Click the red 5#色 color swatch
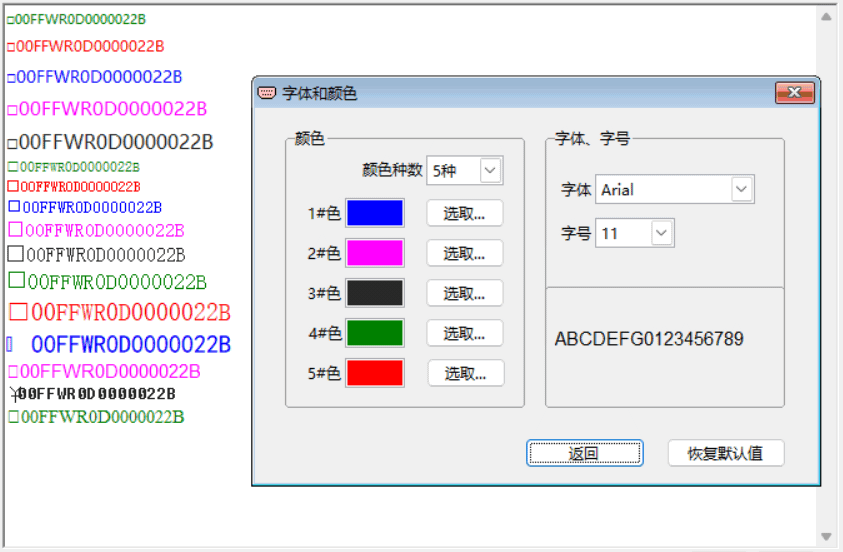The image size is (843, 552). click(375, 373)
